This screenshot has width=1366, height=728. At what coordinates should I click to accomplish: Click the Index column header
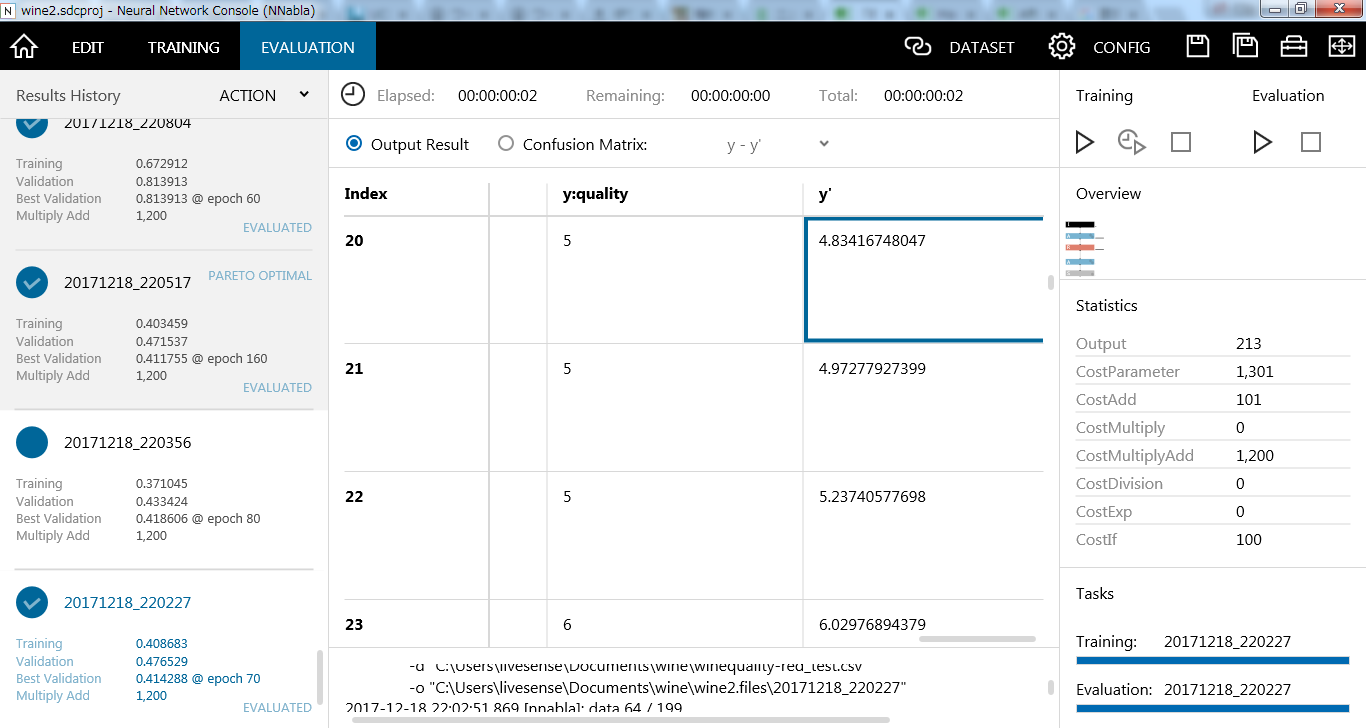366,194
